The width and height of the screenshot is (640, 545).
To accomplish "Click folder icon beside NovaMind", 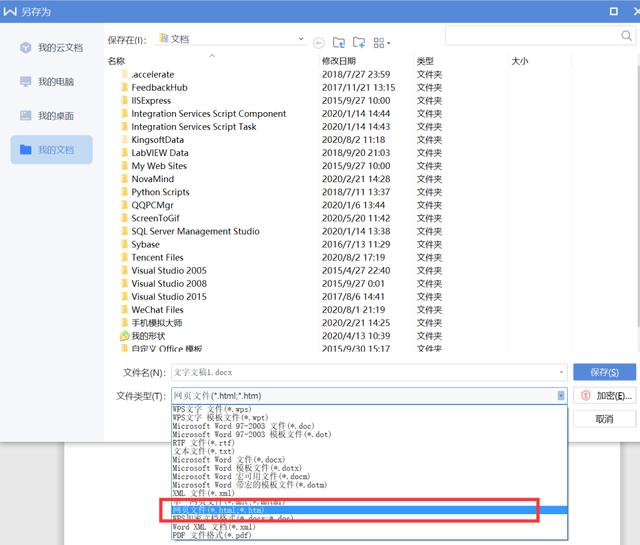I will (124, 179).
